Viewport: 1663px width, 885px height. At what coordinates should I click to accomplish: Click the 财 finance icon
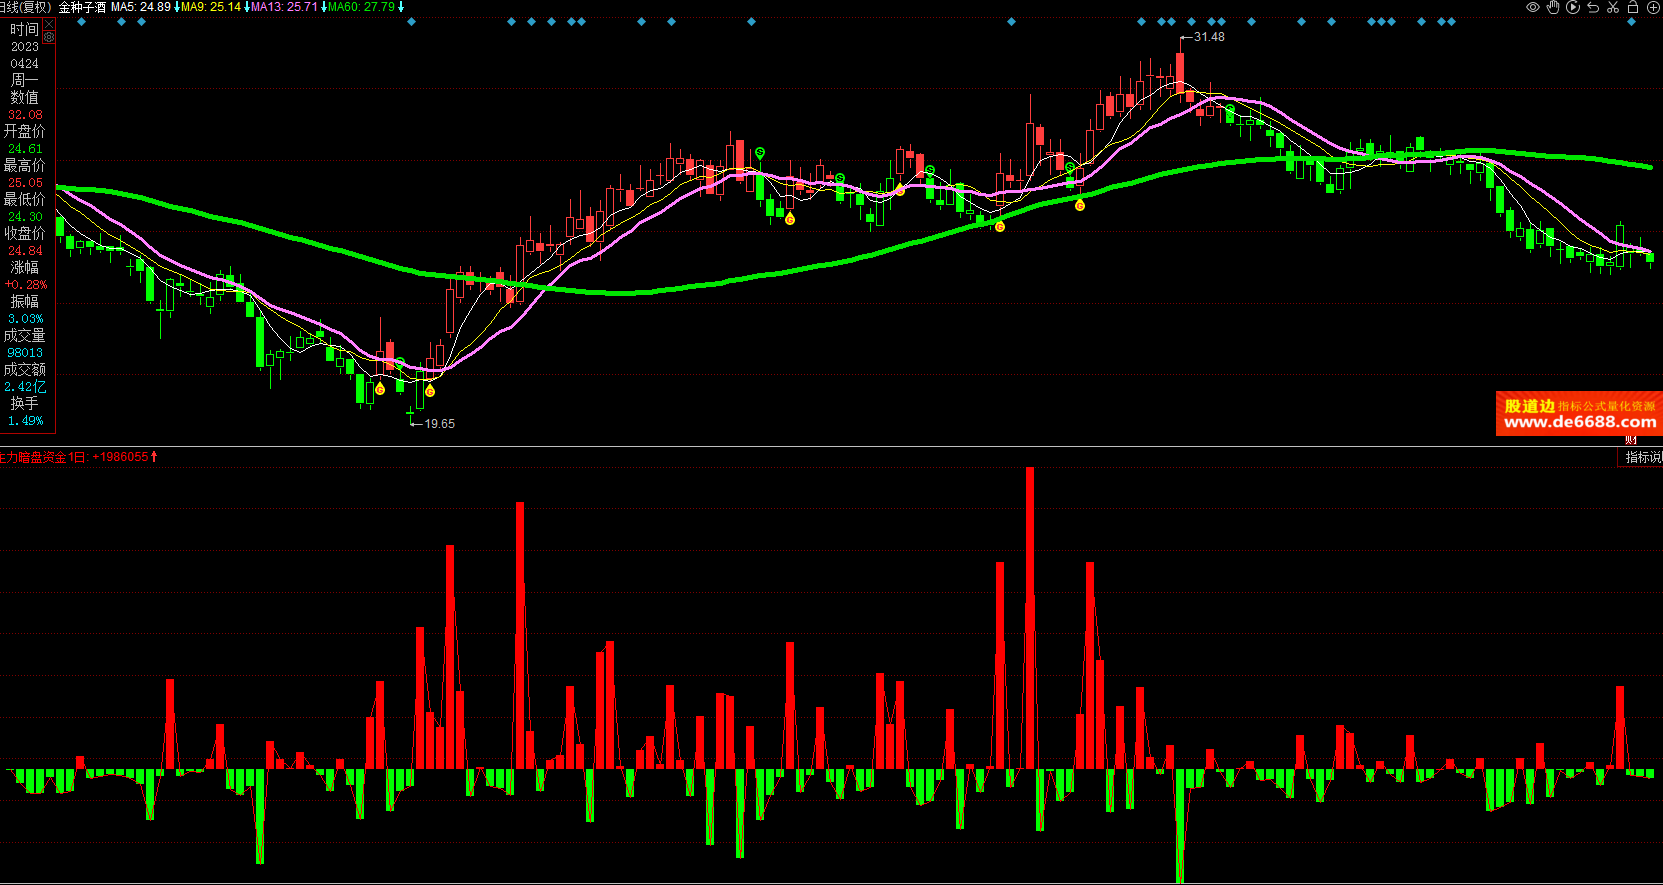[x=1632, y=440]
